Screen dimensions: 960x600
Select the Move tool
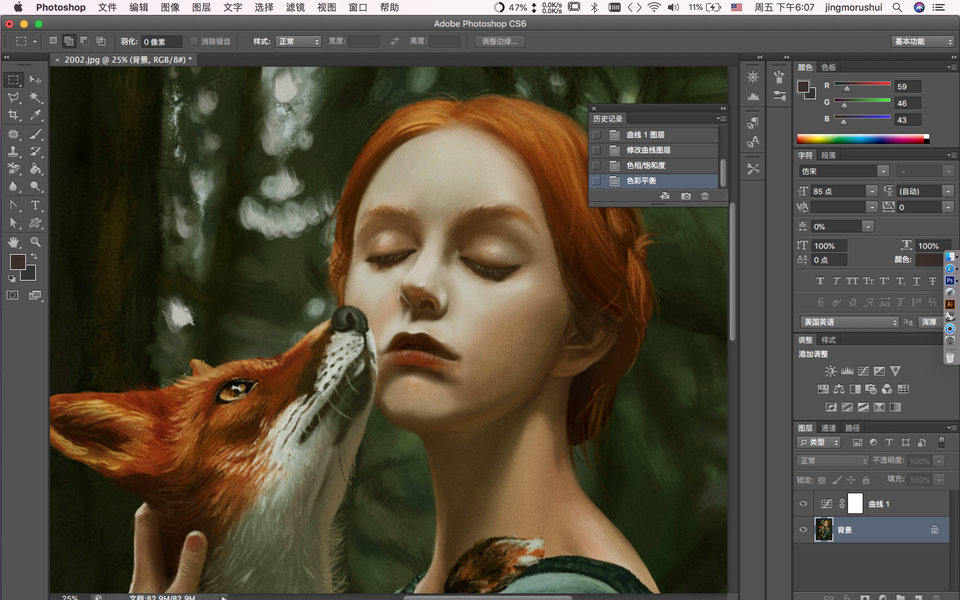pyautogui.click(x=36, y=80)
